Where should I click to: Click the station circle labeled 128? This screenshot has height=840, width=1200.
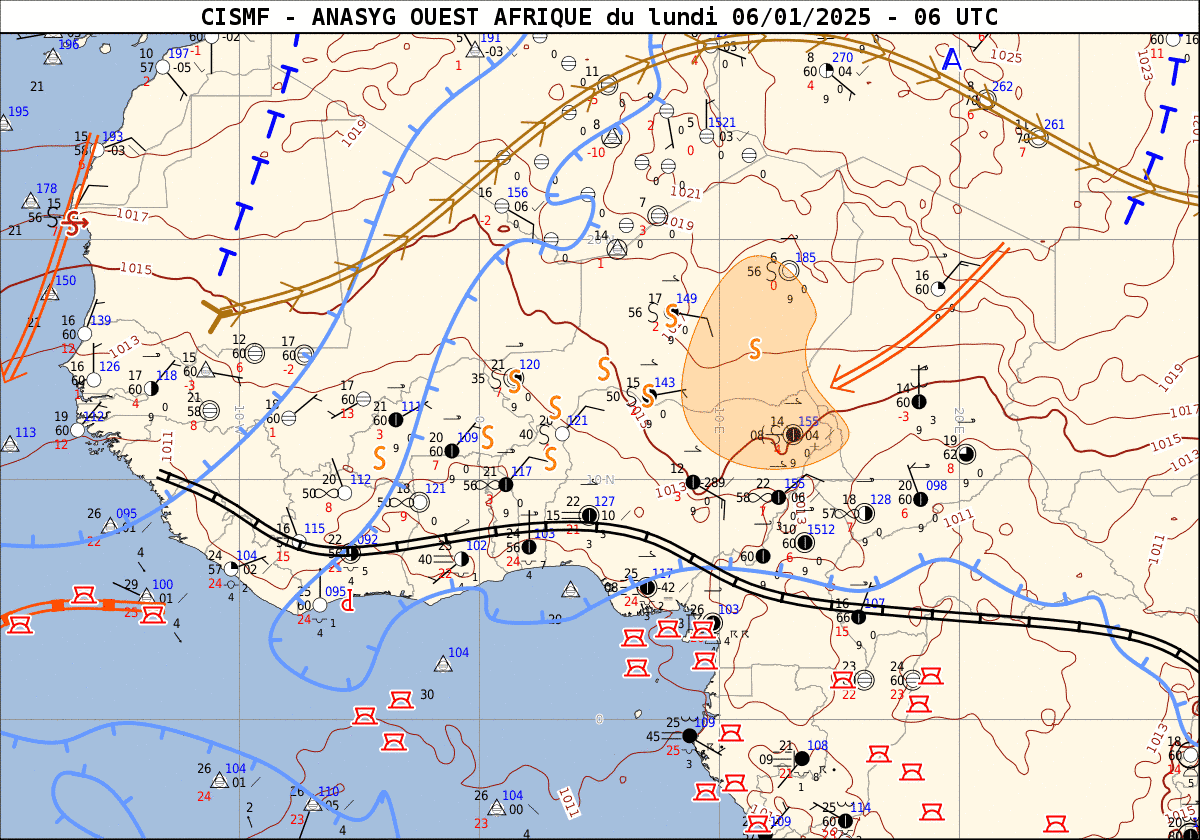click(866, 513)
